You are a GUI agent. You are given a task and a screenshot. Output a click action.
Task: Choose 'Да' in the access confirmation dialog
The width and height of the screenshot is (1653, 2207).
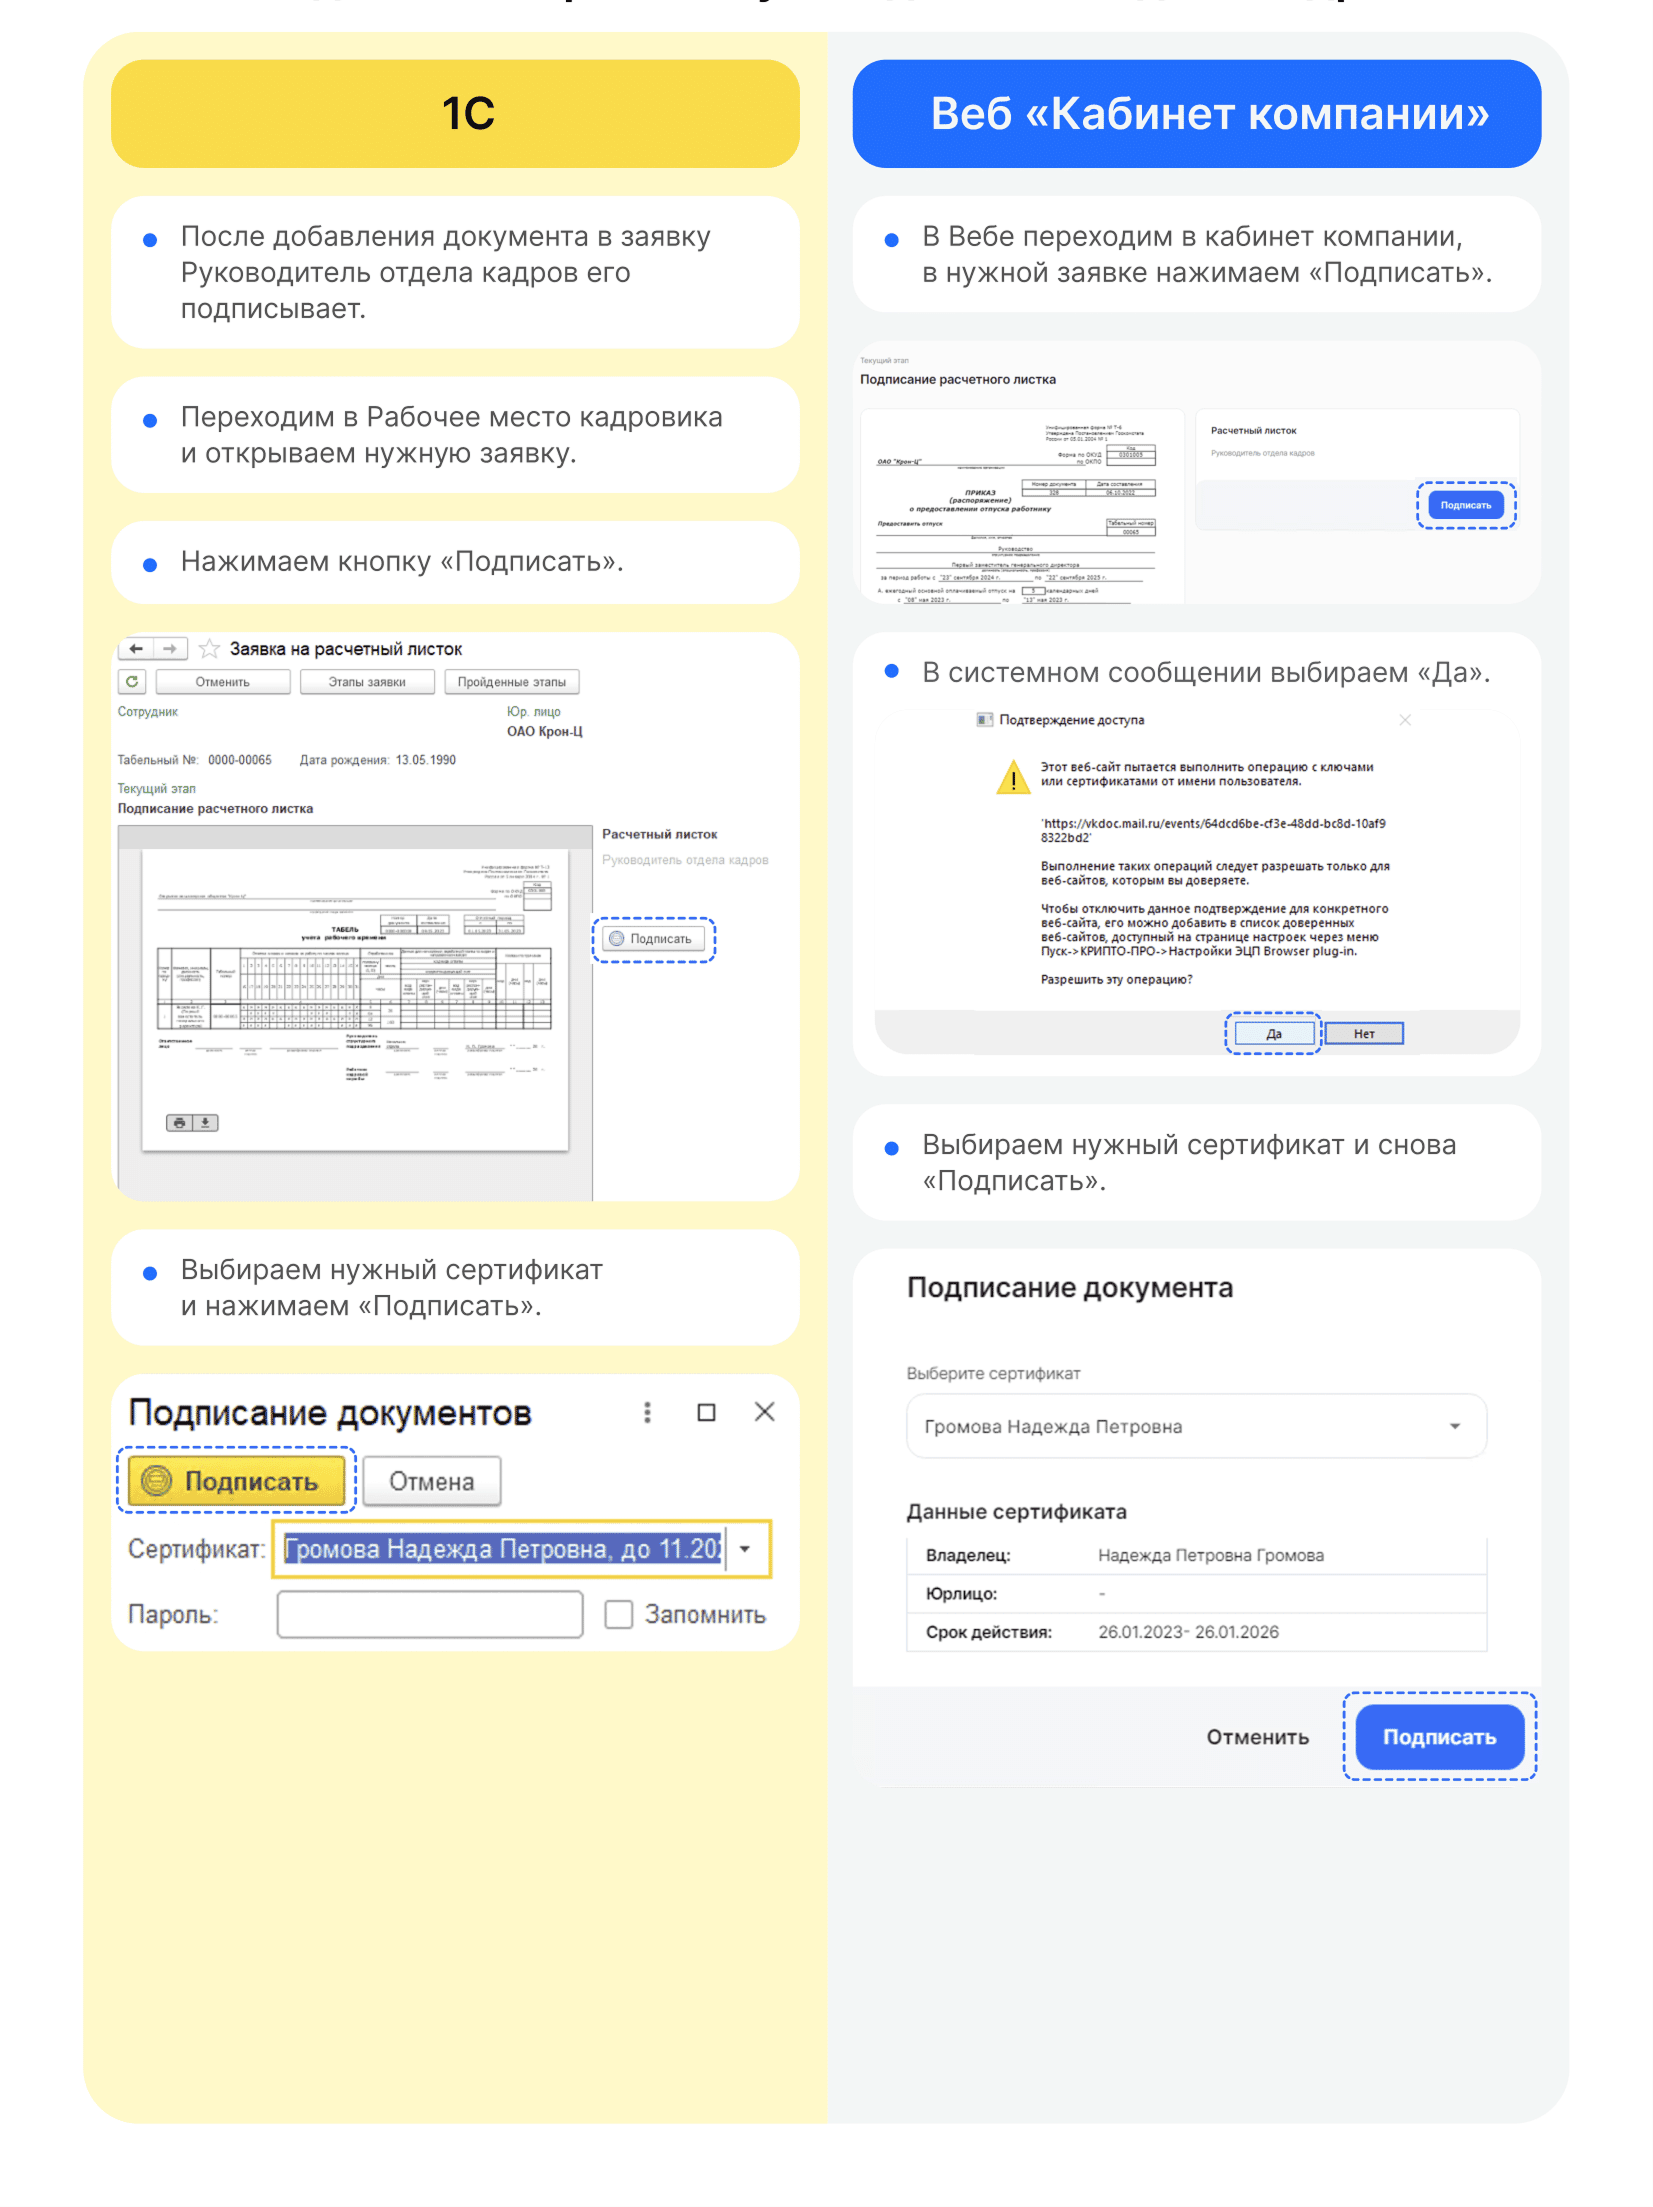1273,1034
